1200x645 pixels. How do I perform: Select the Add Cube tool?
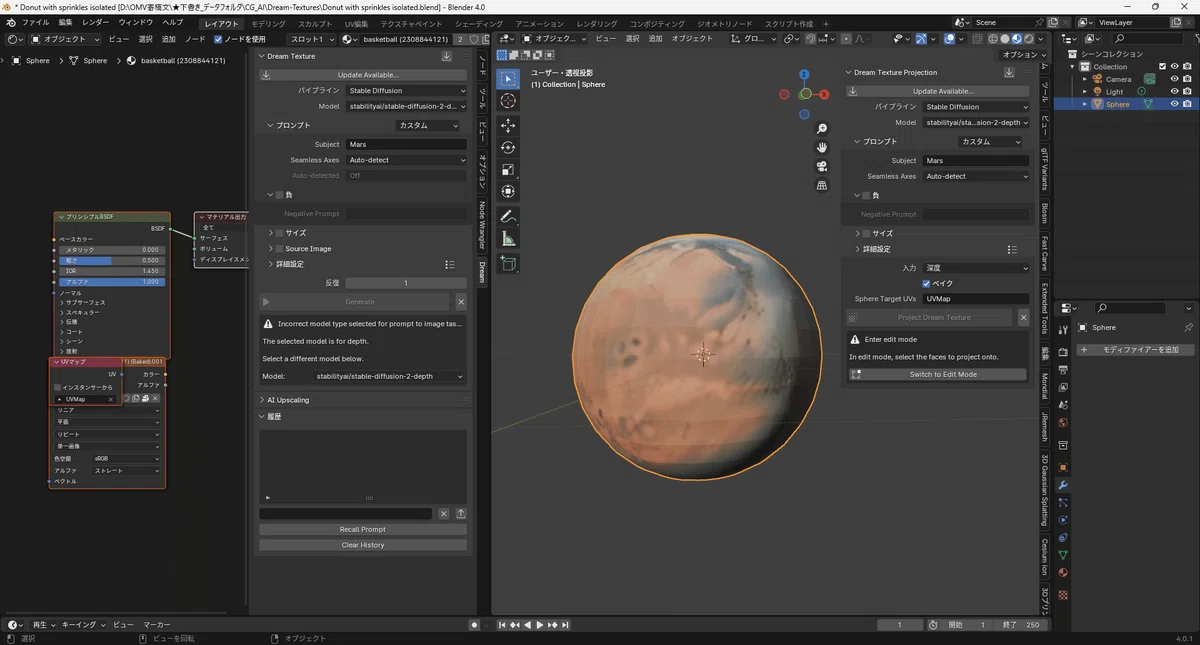click(508, 264)
